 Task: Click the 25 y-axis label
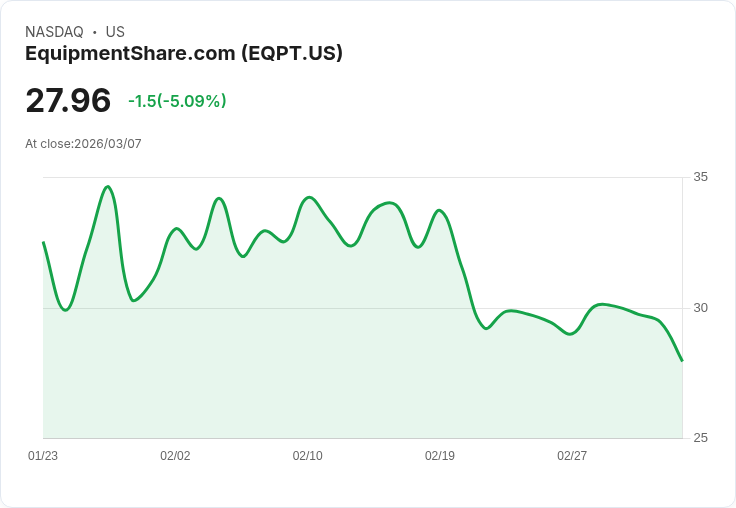click(x=700, y=438)
